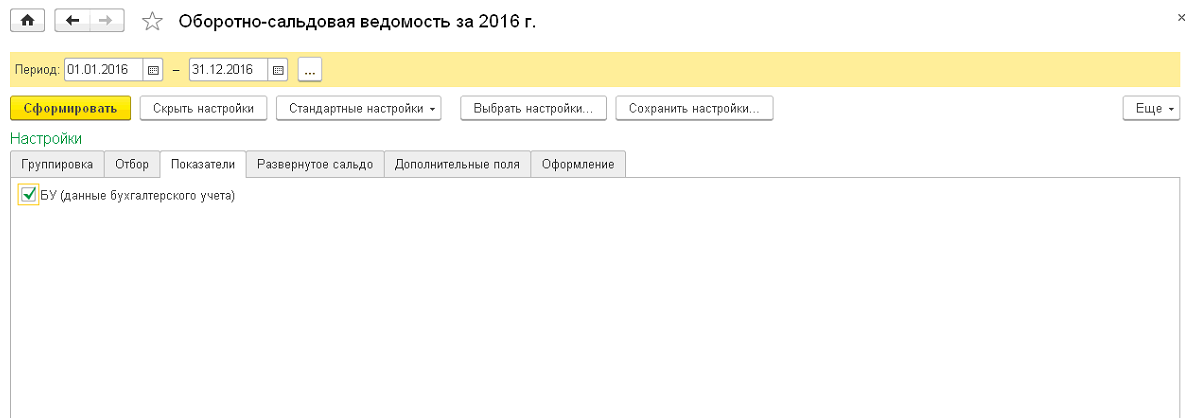The image size is (1196, 418).
Task: Switch to the Группировка tab
Action: pos(57,164)
